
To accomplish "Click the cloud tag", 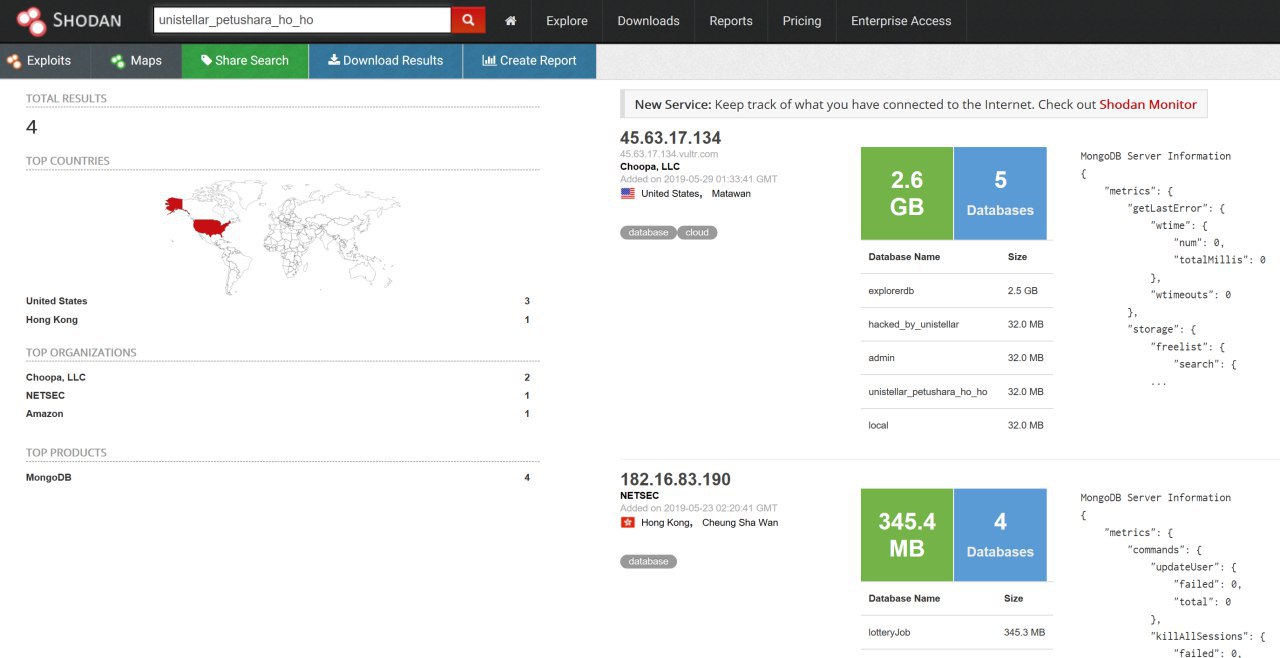I will [x=697, y=232].
